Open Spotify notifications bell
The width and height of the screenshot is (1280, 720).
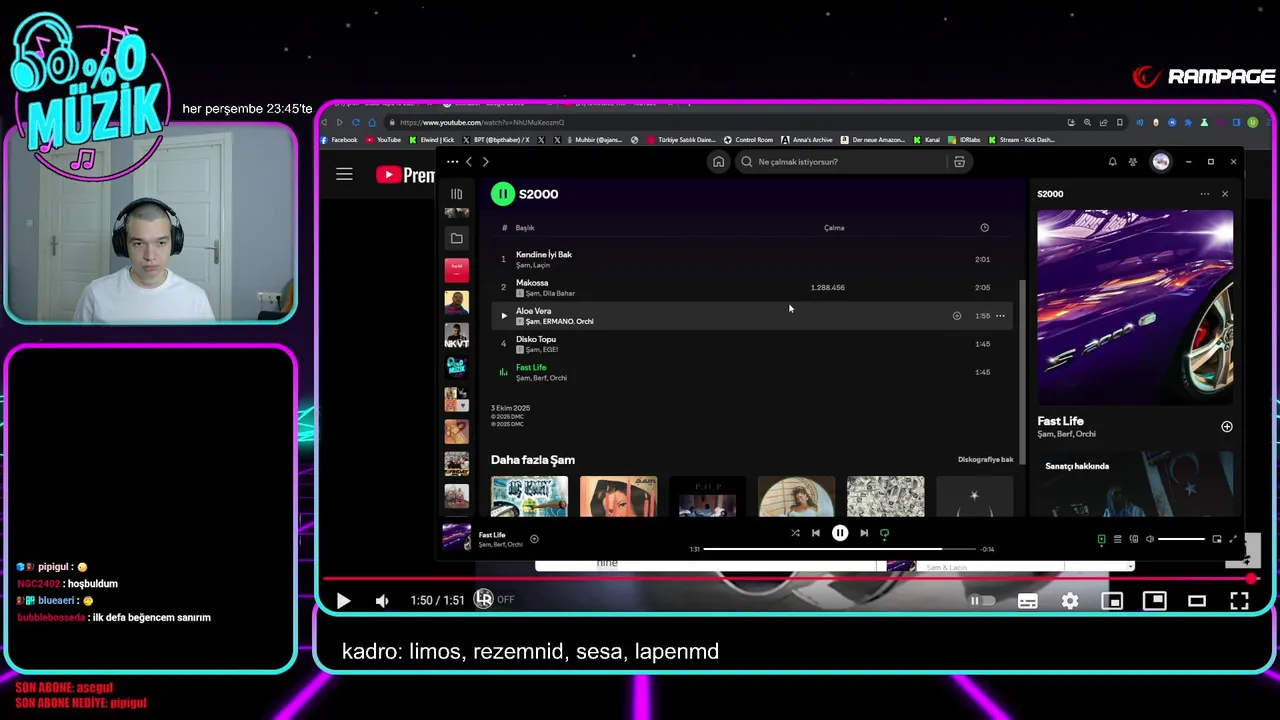[1112, 162]
